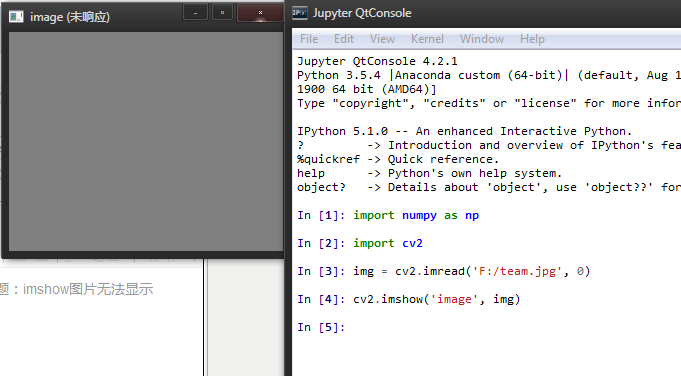Maximize the image window
The height and width of the screenshot is (376, 681).
pos(222,13)
